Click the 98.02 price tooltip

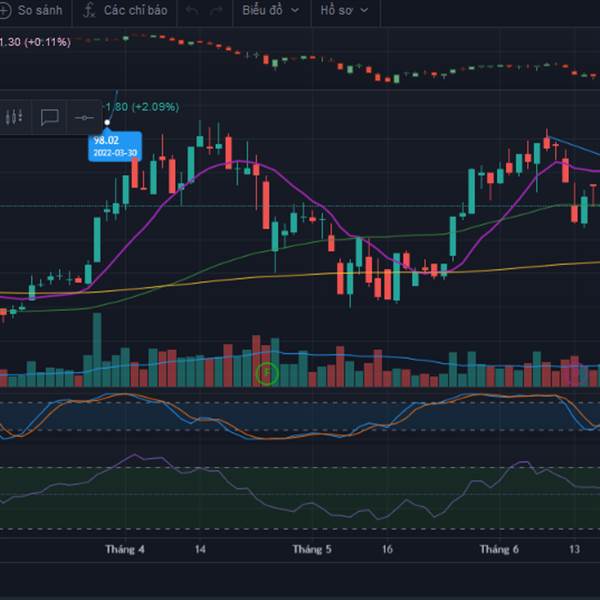(115, 146)
